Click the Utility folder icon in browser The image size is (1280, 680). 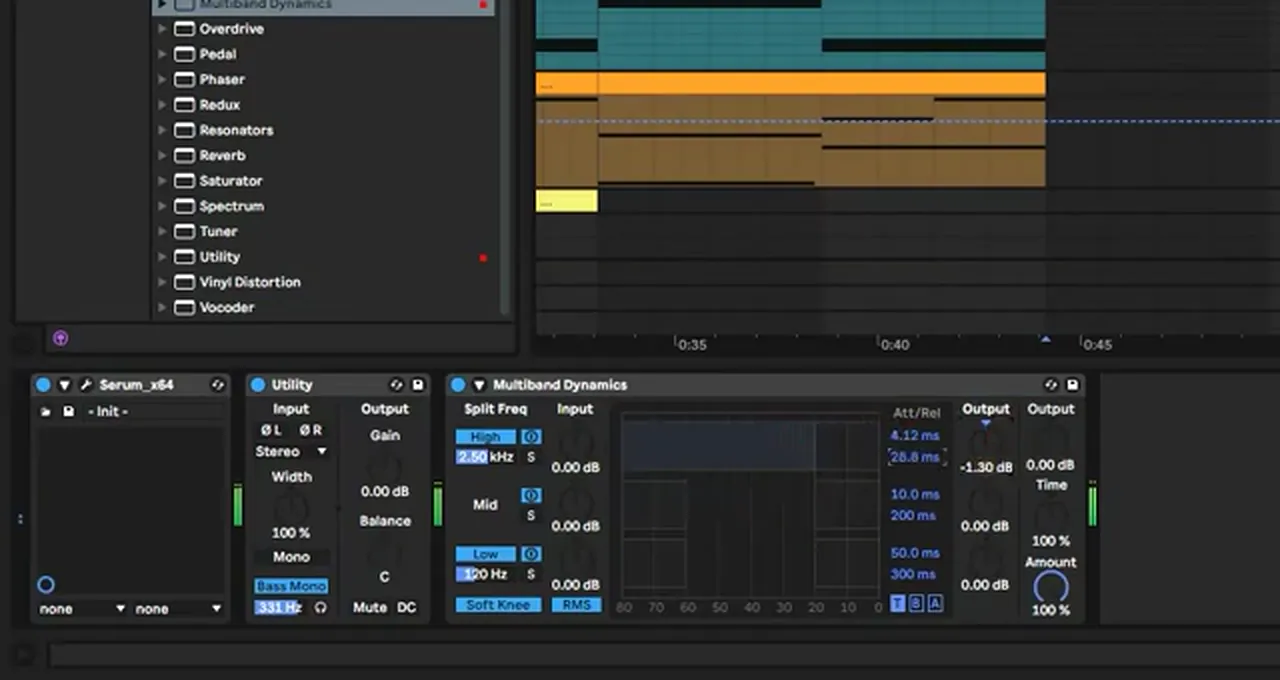pos(184,257)
